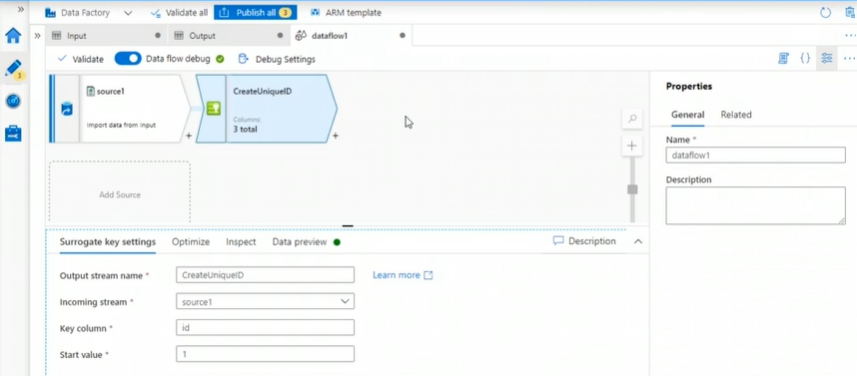
Task: Turn off the Data flow debug toggle
Action: [x=128, y=58]
